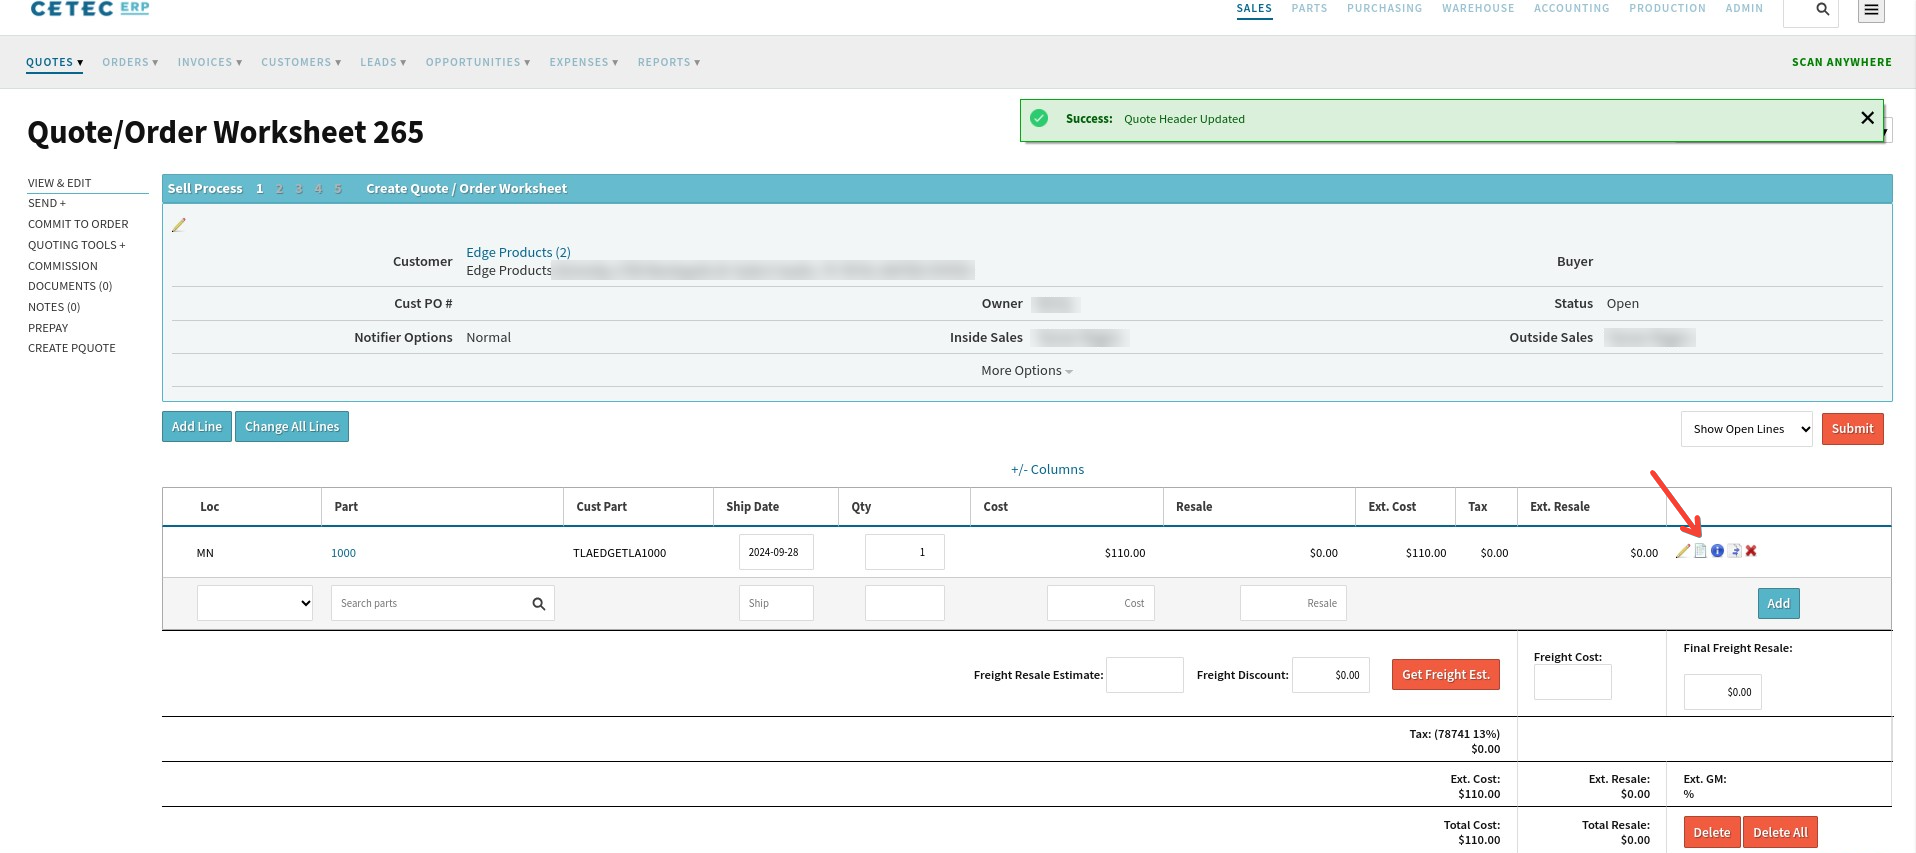1916x853 pixels.
Task: Expand More Options in the header
Action: pos(1026,370)
